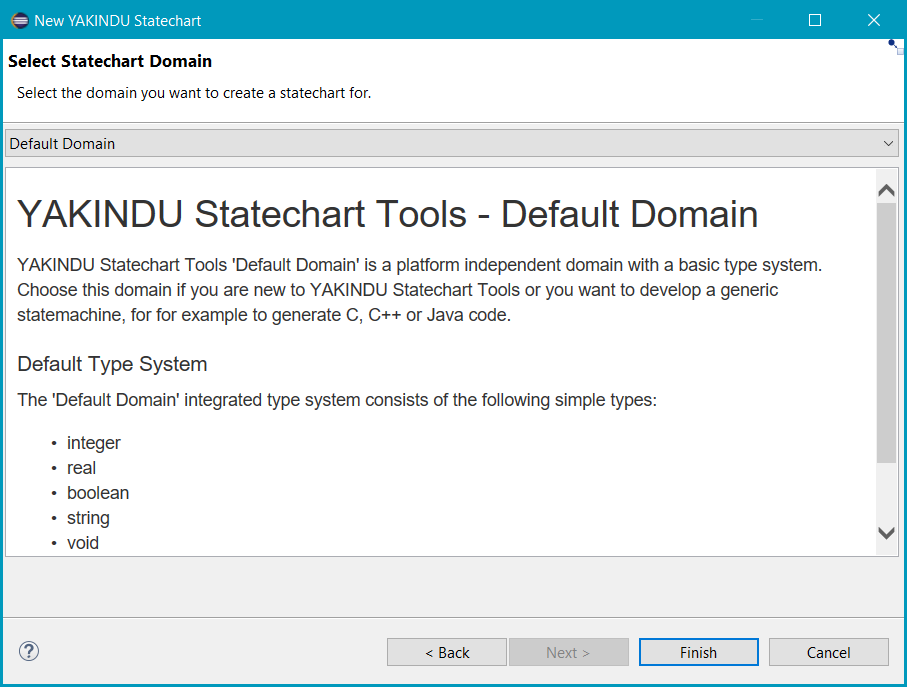Click the 'void' list item

[x=83, y=543]
